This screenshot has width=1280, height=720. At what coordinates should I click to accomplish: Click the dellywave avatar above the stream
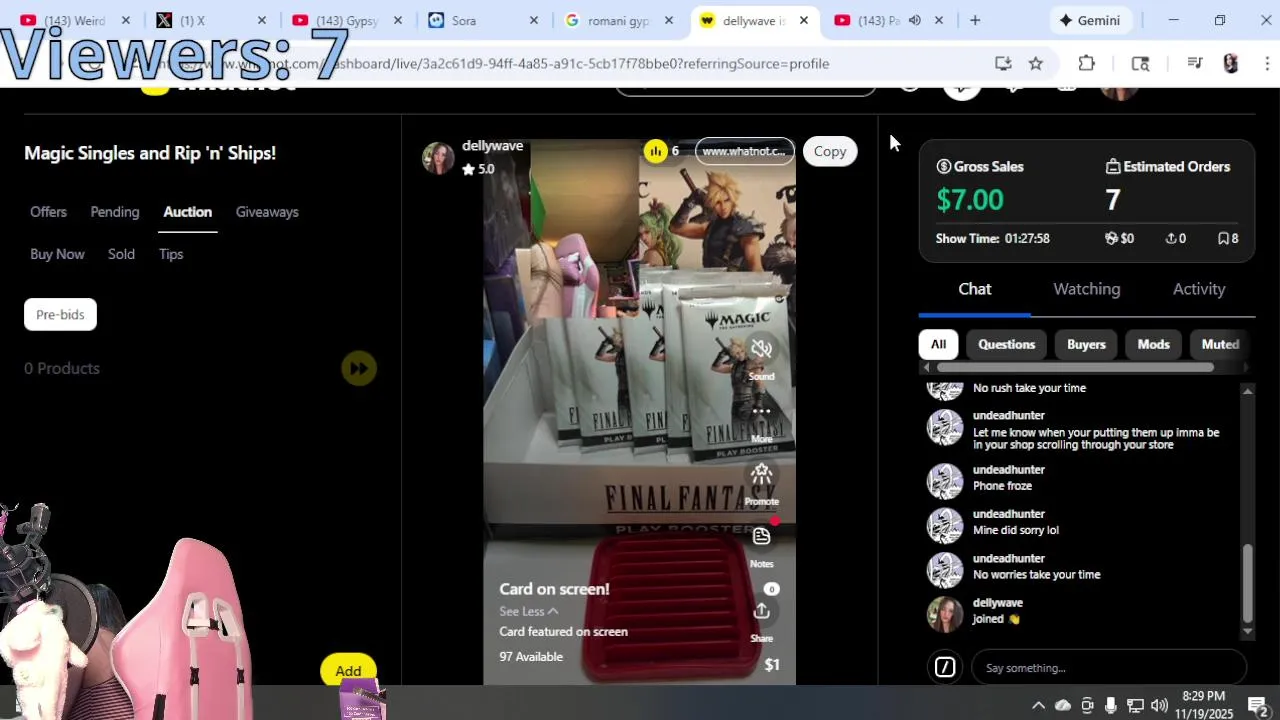click(x=437, y=157)
